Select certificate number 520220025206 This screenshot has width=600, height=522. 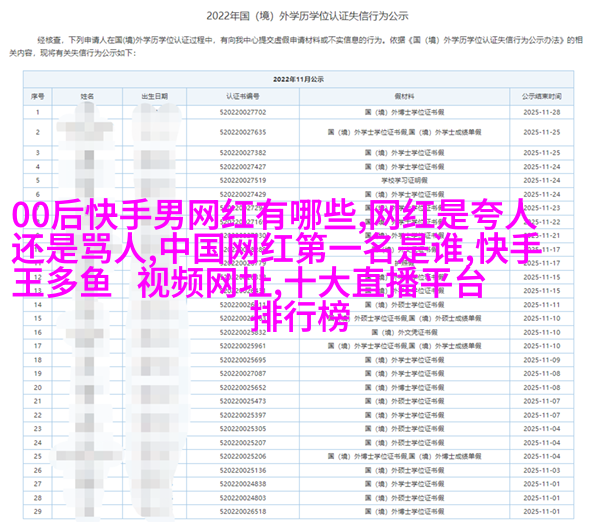(243, 456)
